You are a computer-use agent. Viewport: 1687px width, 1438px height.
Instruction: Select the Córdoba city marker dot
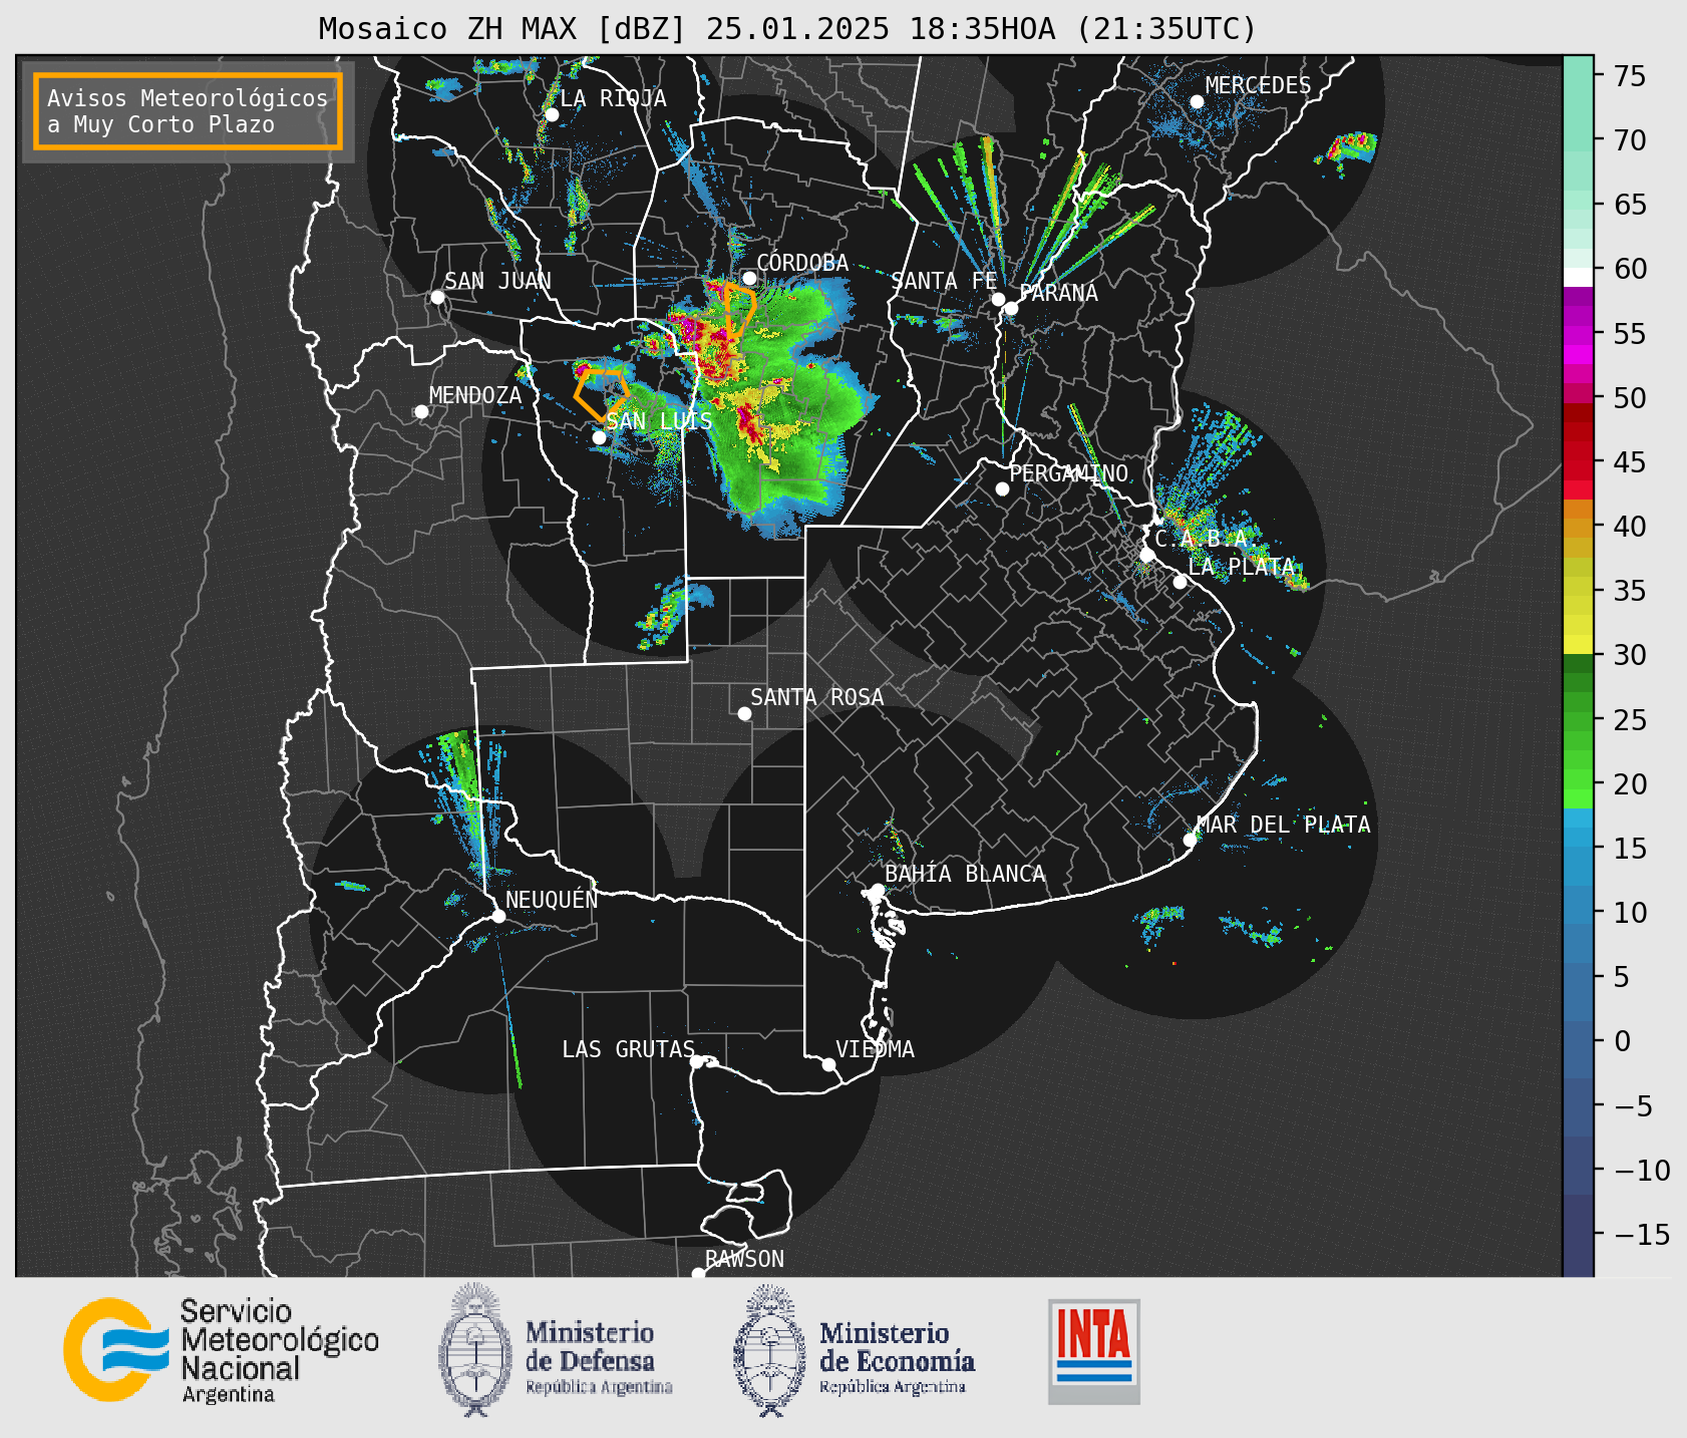click(749, 278)
